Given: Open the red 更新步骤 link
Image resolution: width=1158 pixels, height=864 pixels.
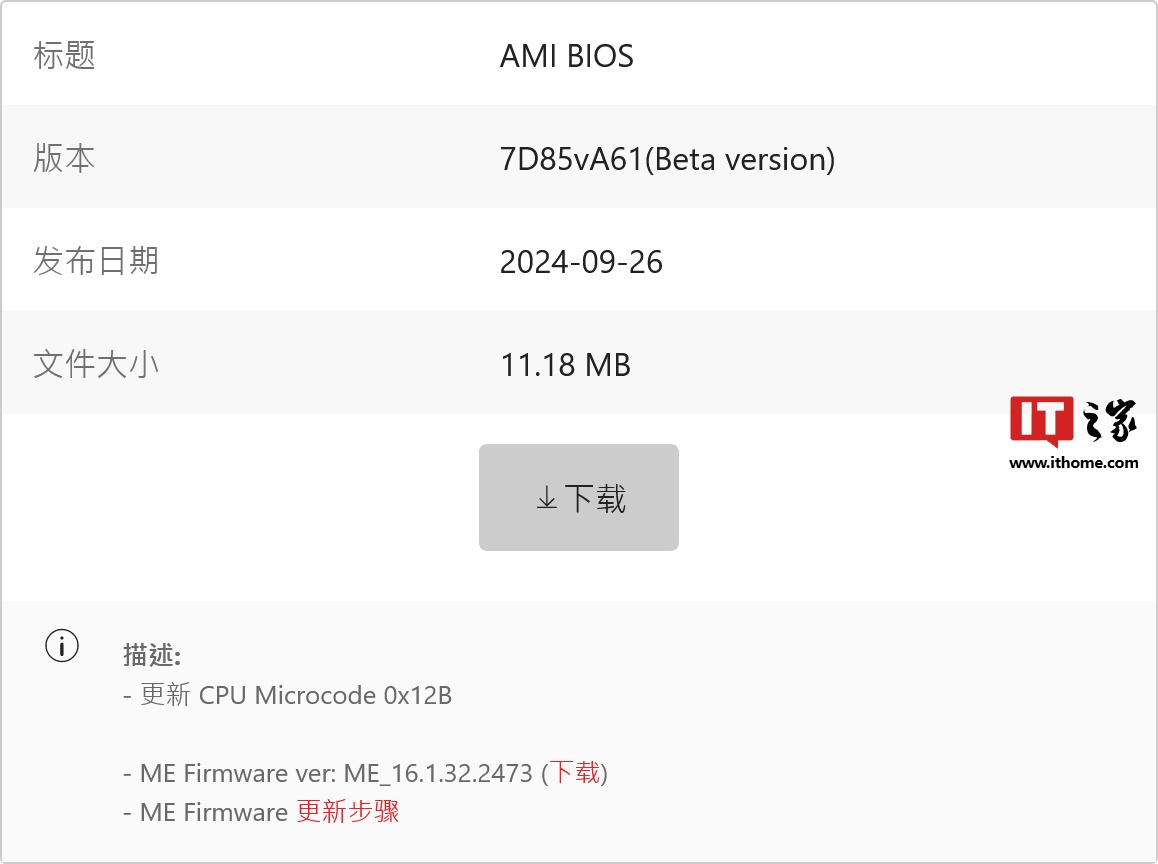Looking at the screenshot, I should pyautogui.click(x=348, y=811).
